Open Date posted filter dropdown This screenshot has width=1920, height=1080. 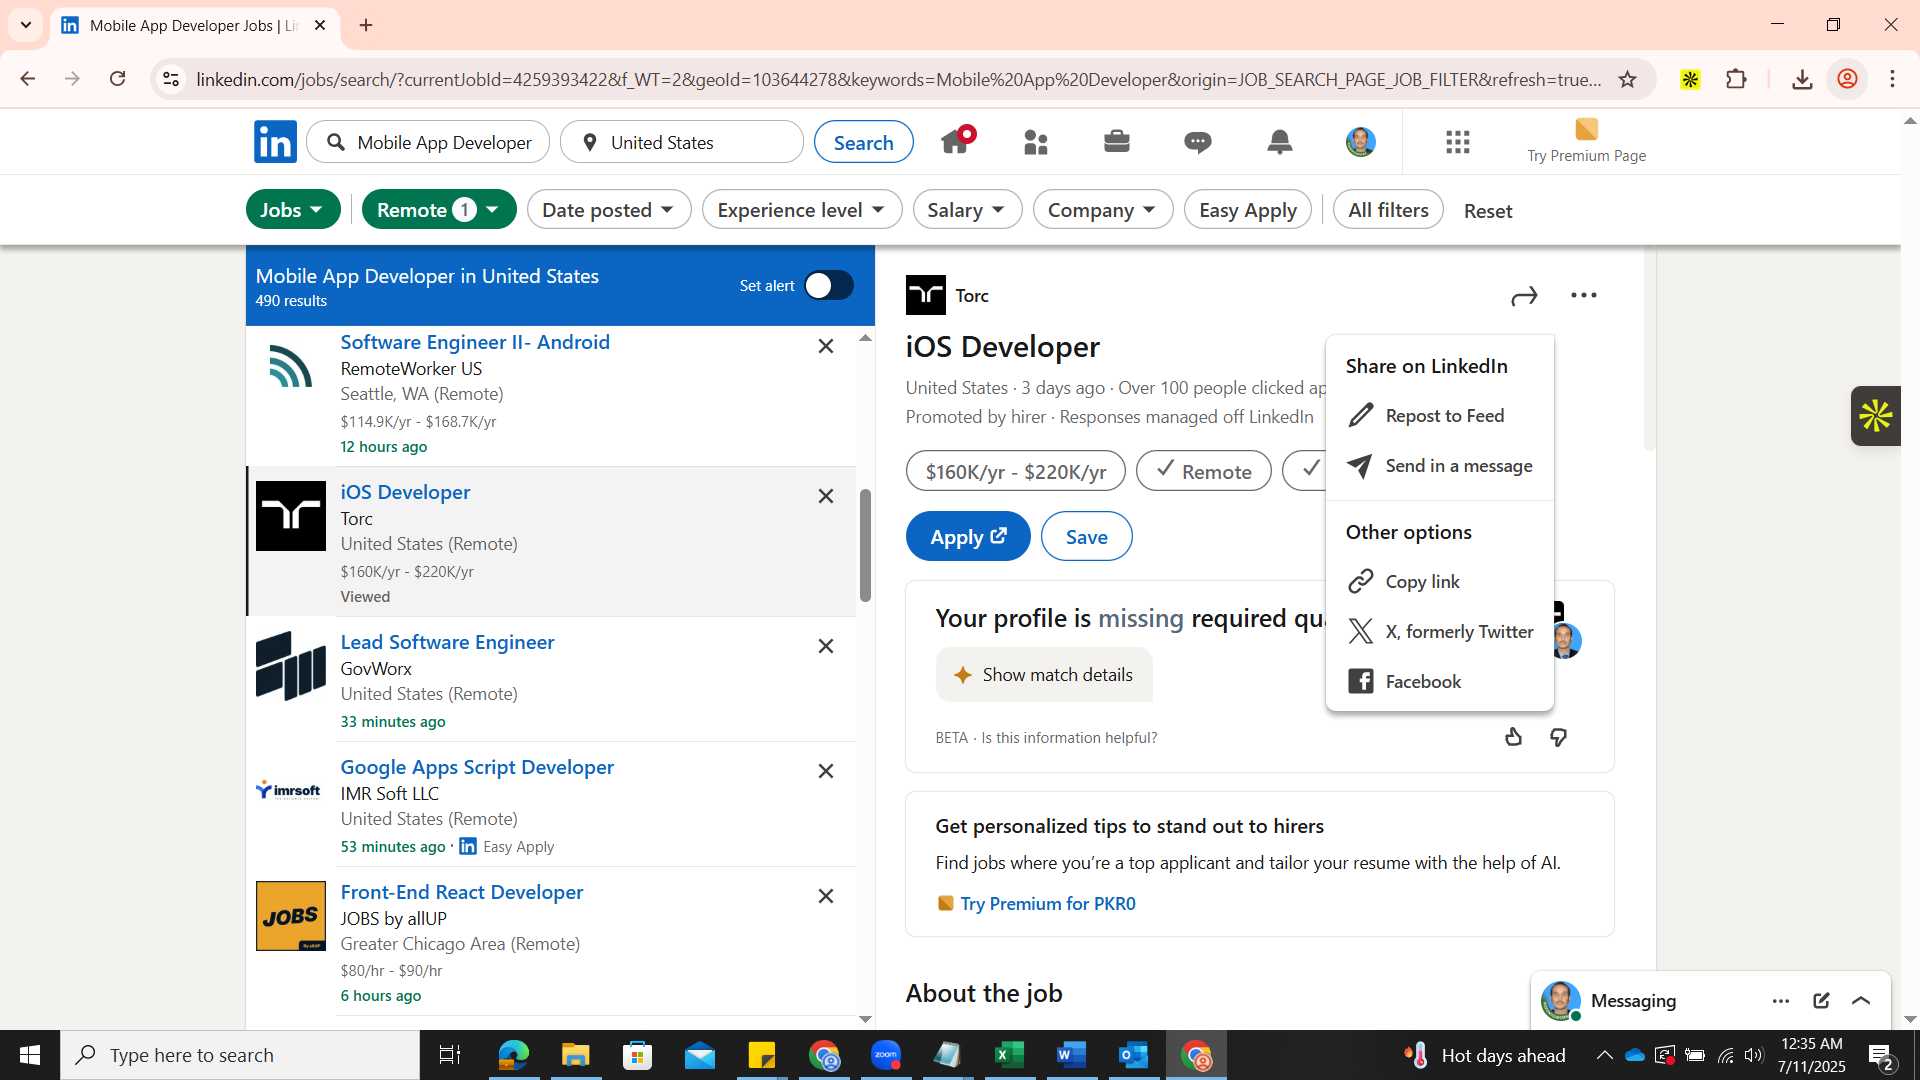click(x=609, y=210)
